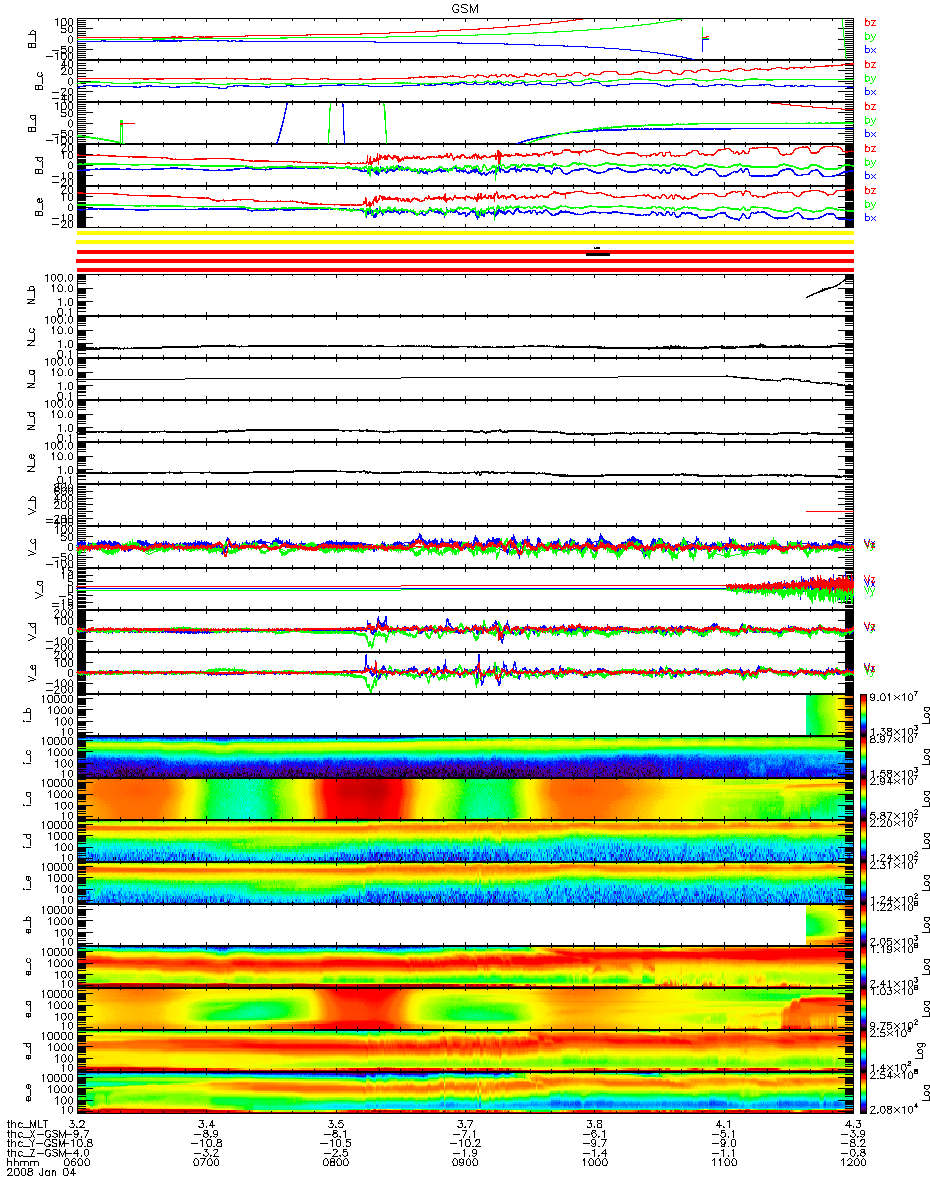
Task: Select the color bar beside e_c spectrogram
Action: pos(862,966)
